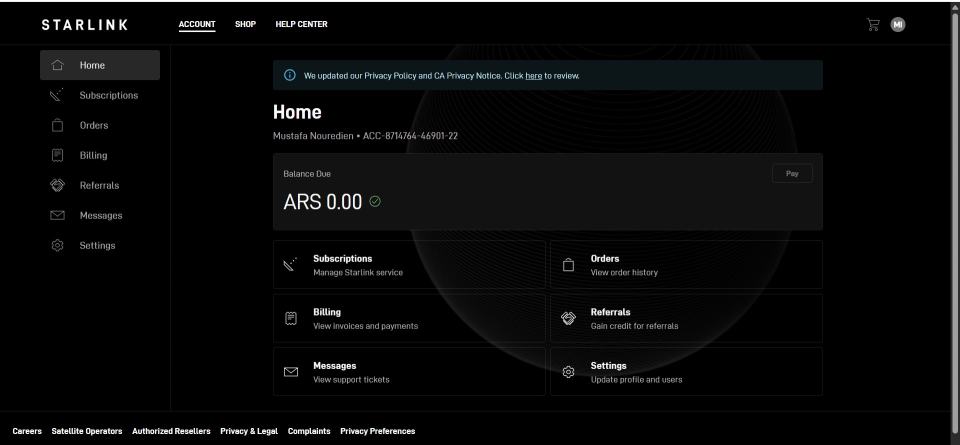Click the ARS 0.00 balance amount
The image size is (960, 445).
coord(323,201)
